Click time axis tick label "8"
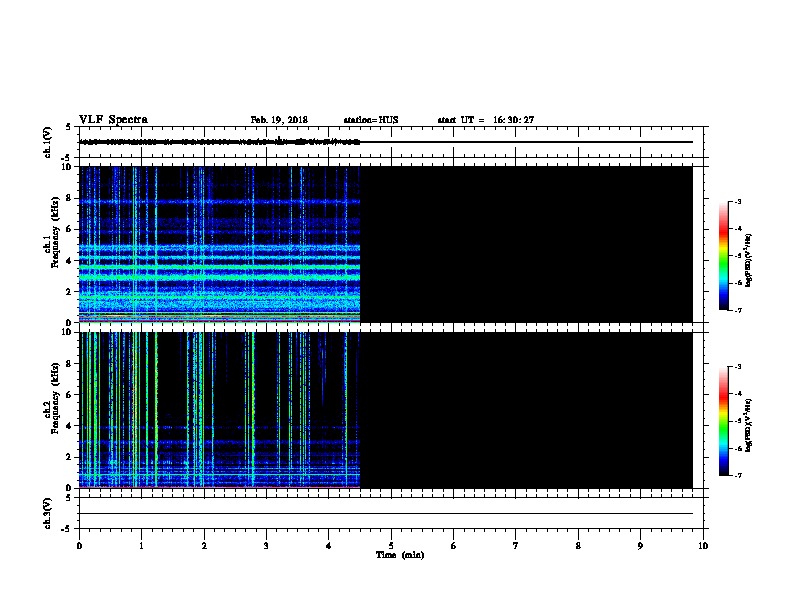This screenshot has height=612, width=792. coord(578,545)
